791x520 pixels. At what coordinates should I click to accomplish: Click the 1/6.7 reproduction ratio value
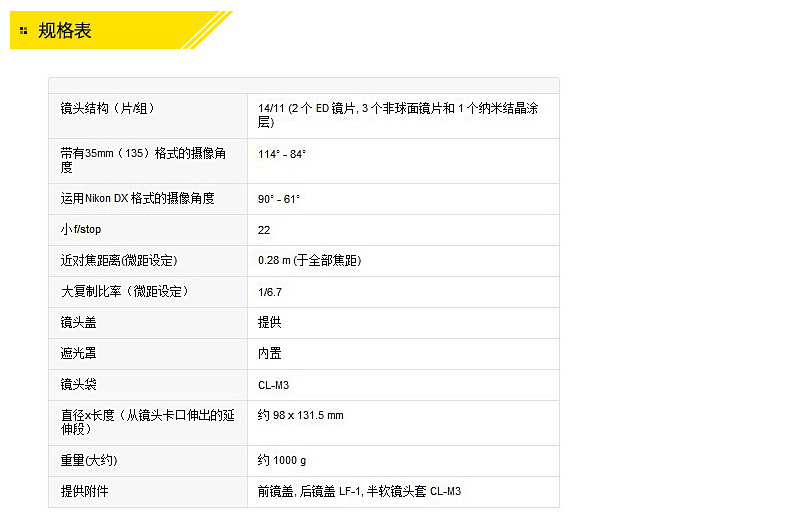tap(271, 292)
